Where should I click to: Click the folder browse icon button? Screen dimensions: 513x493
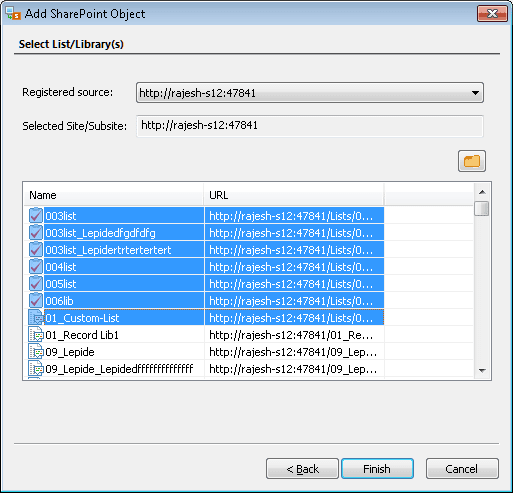coord(472,161)
